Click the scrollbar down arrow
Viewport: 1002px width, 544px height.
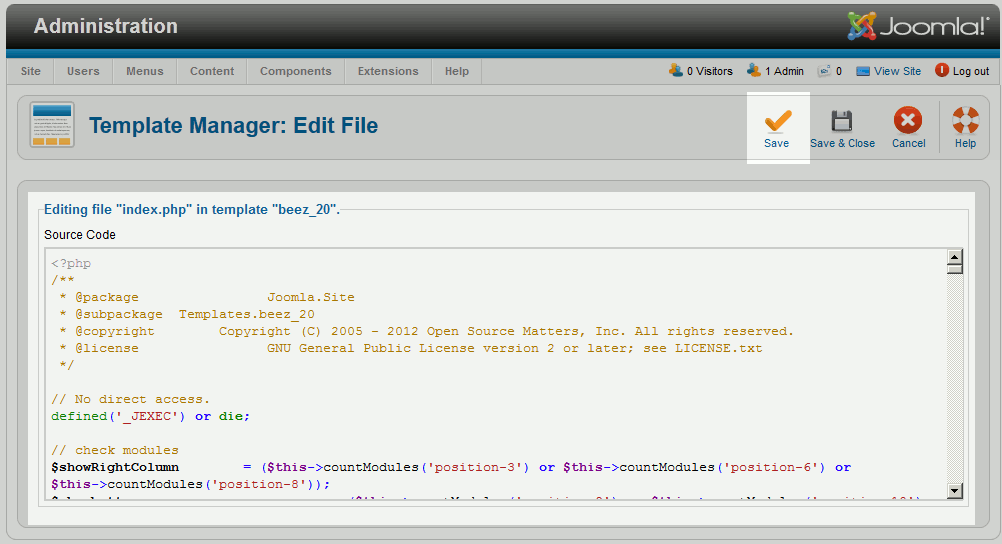(955, 491)
